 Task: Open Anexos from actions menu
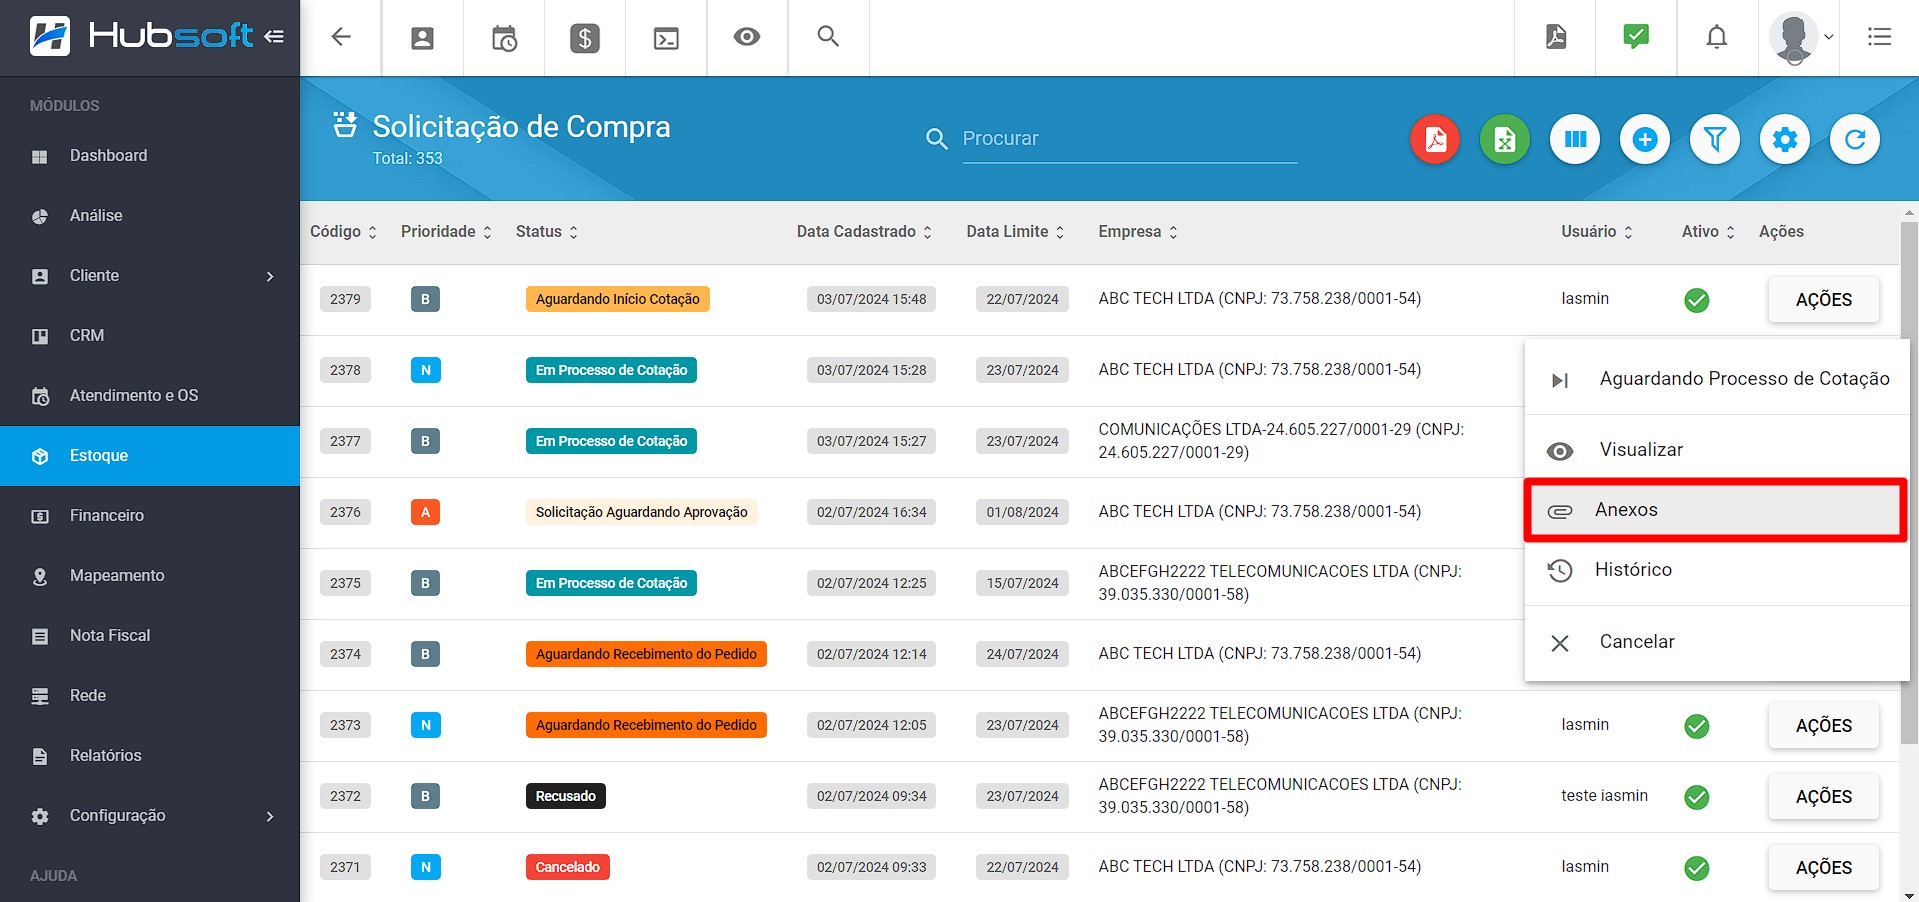(x=1717, y=510)
